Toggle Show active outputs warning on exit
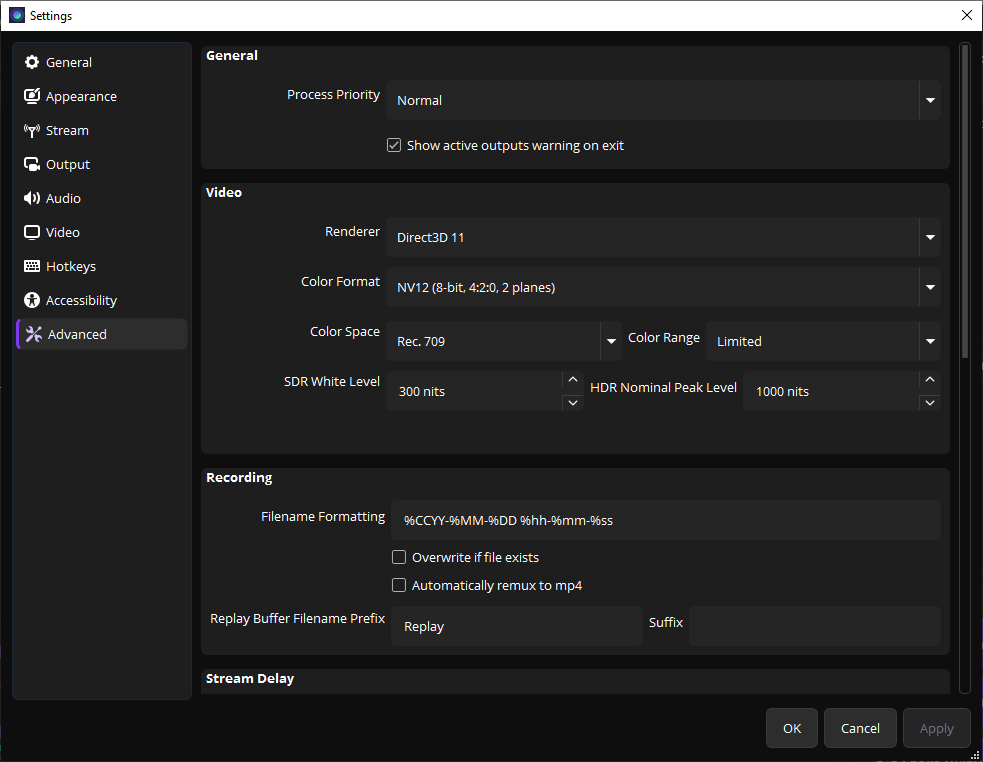This screenshot has height=762, width=983. coord(394,146)
